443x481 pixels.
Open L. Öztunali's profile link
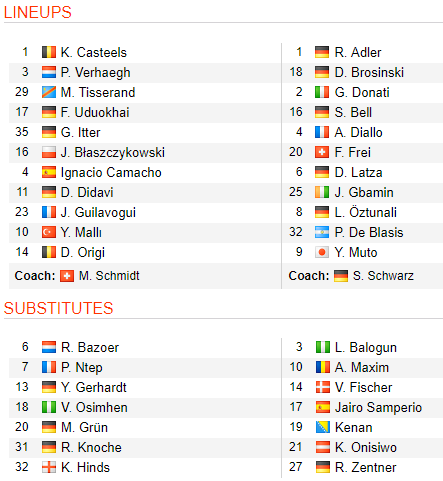tap(366, 212)
